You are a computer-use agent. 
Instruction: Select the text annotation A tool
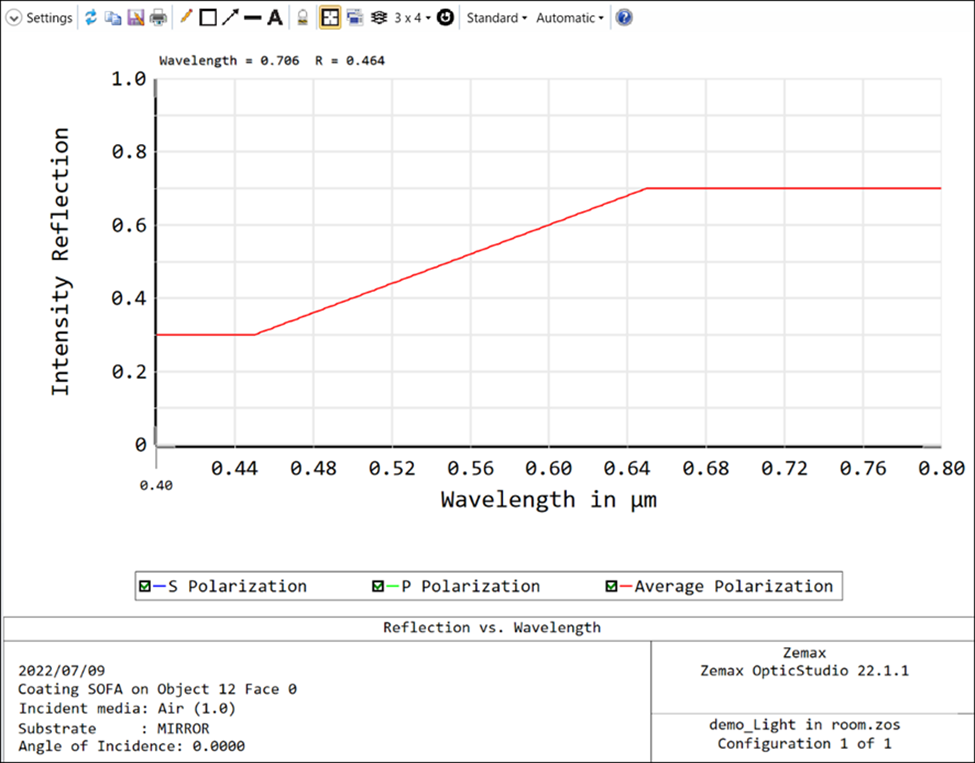(x=275, y=17)
